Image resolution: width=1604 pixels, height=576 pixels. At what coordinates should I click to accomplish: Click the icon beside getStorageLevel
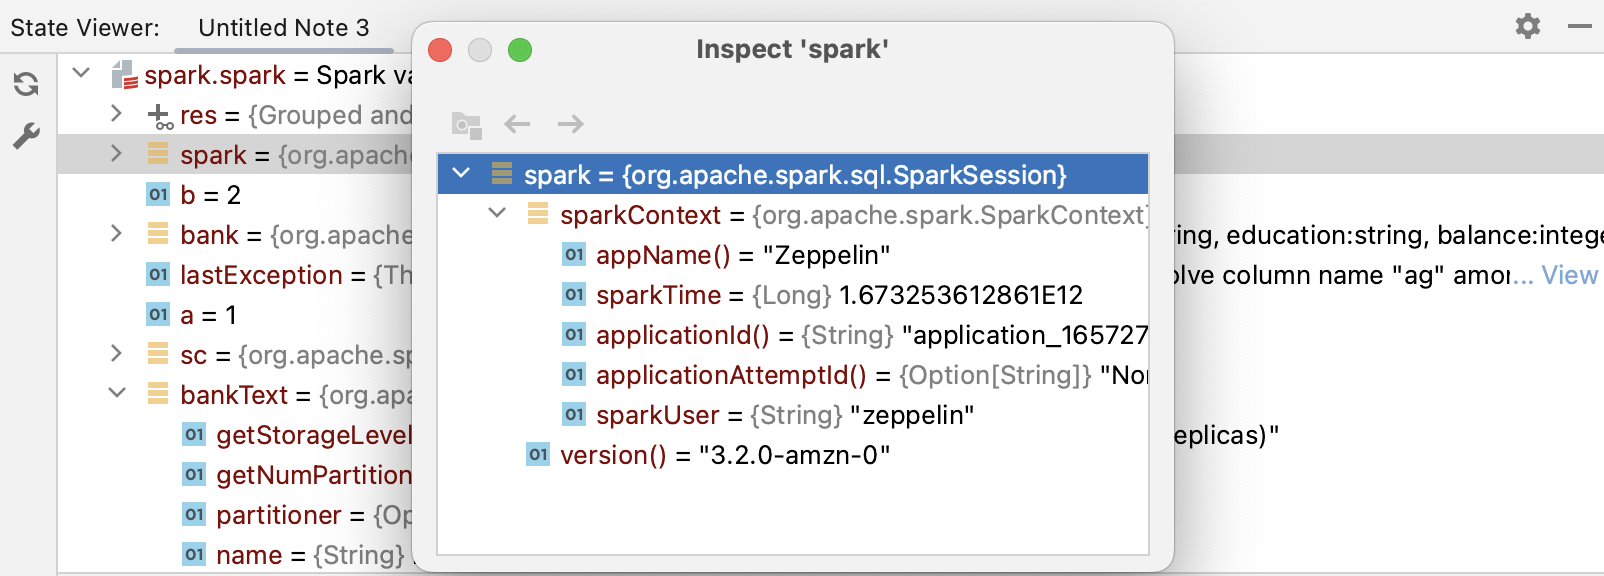(x=194, y=434)
